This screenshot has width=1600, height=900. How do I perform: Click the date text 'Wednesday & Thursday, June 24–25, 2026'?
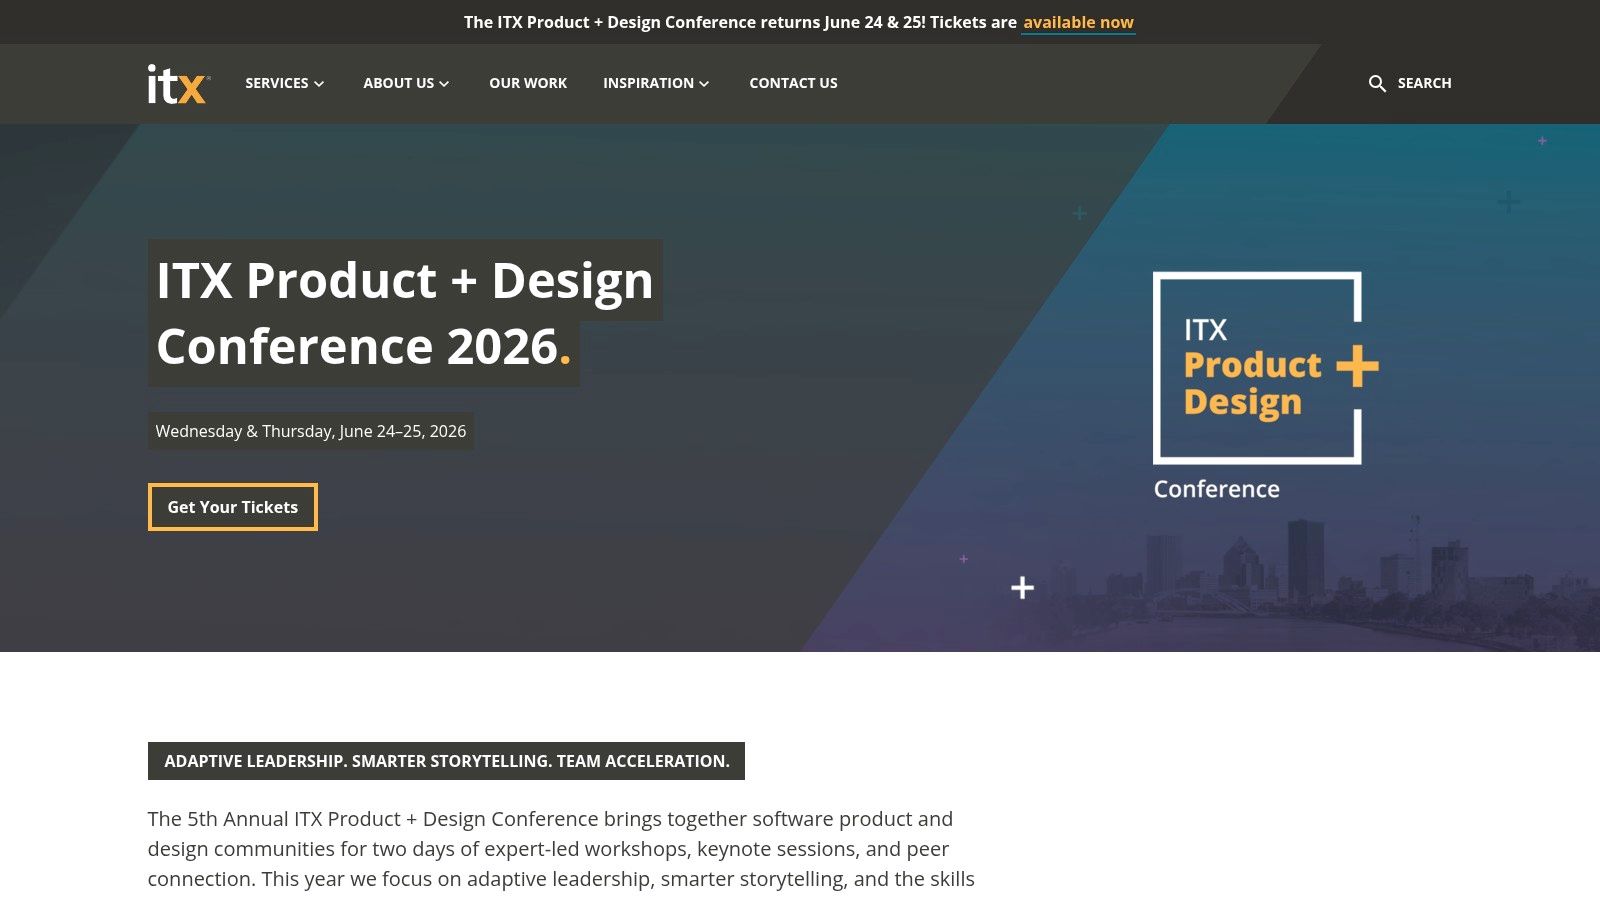(x=311, y=431)
